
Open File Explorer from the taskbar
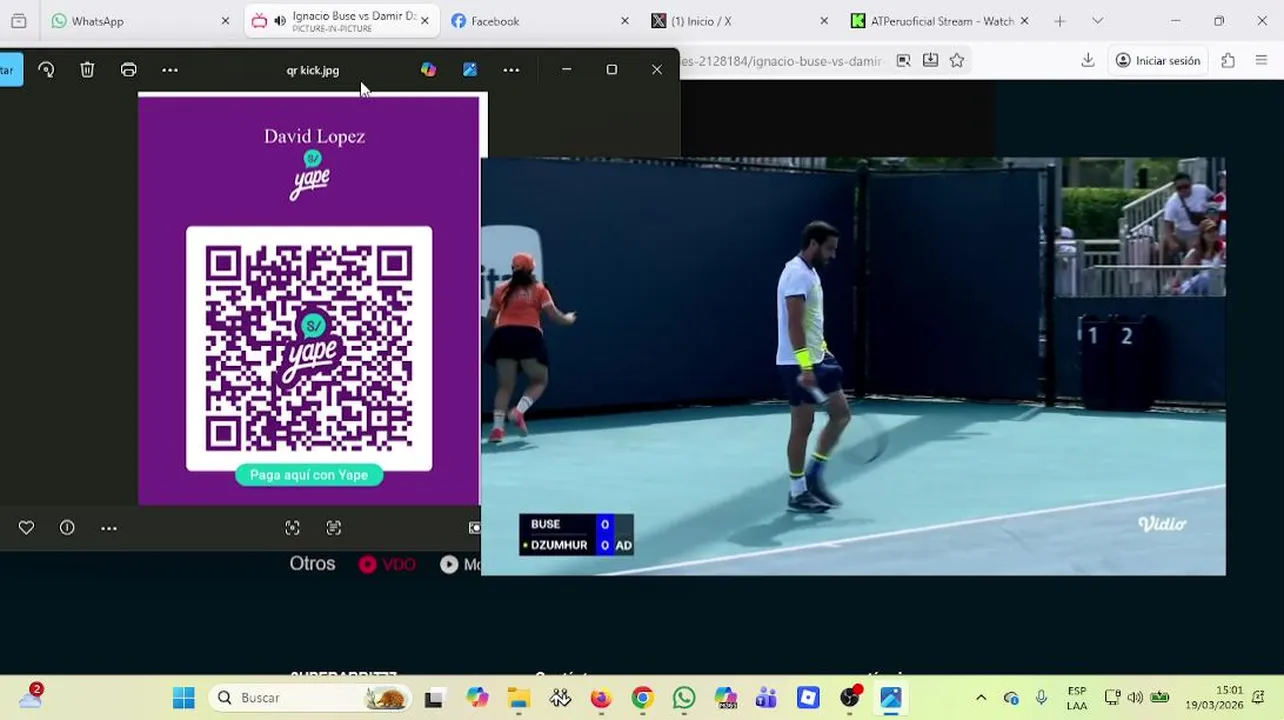tap(518, 698)
